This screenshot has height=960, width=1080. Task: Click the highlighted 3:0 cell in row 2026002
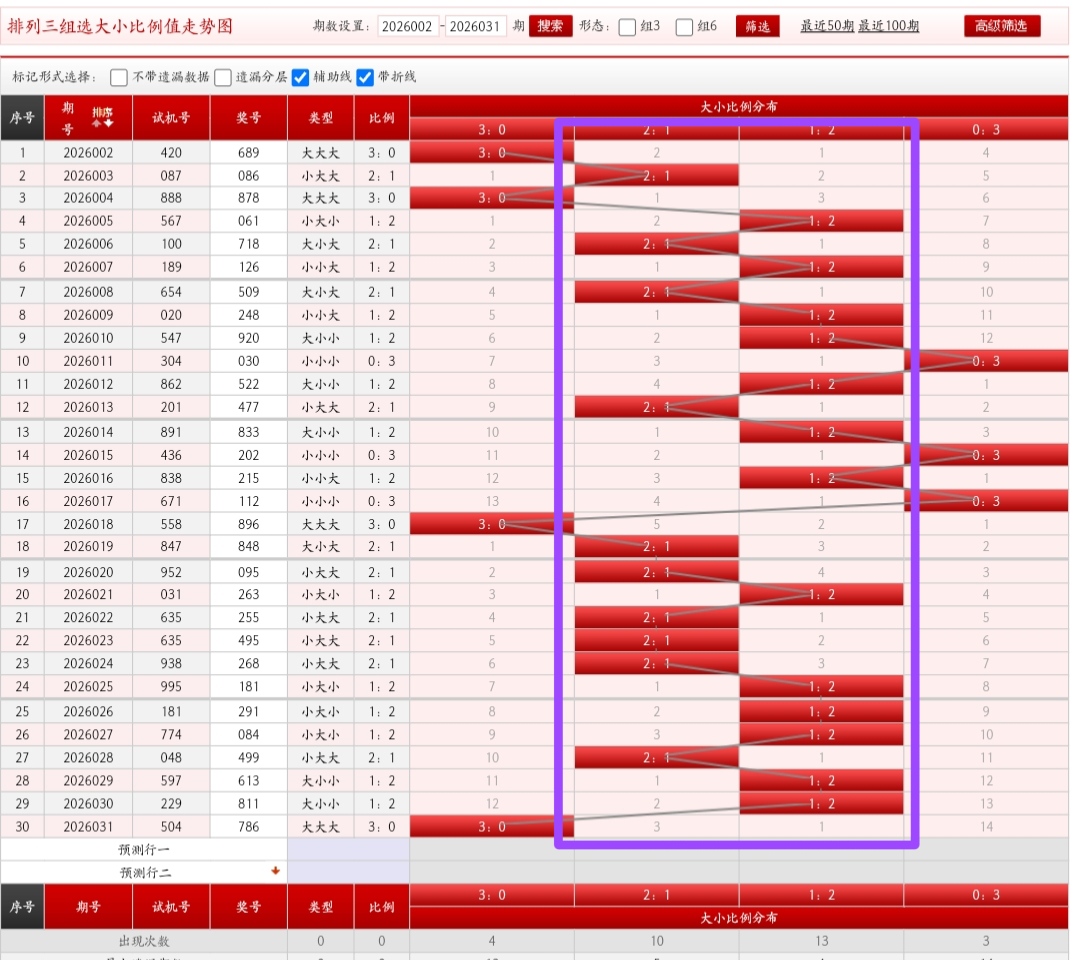click(492, 153)
